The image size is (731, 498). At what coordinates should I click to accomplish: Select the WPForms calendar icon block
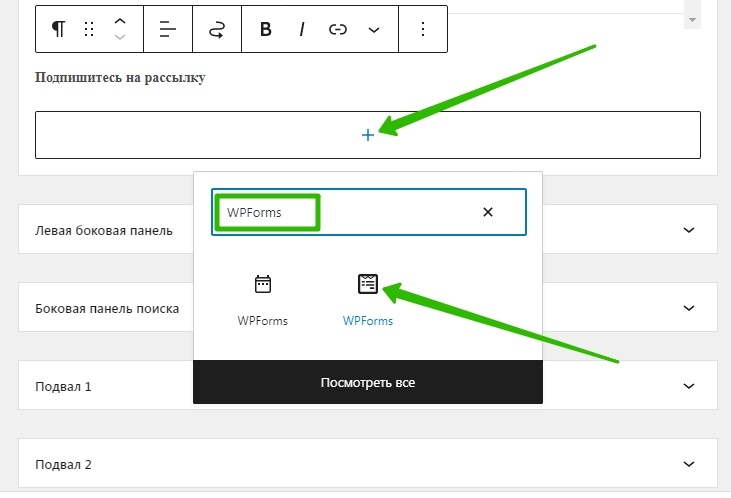(262, 300)
